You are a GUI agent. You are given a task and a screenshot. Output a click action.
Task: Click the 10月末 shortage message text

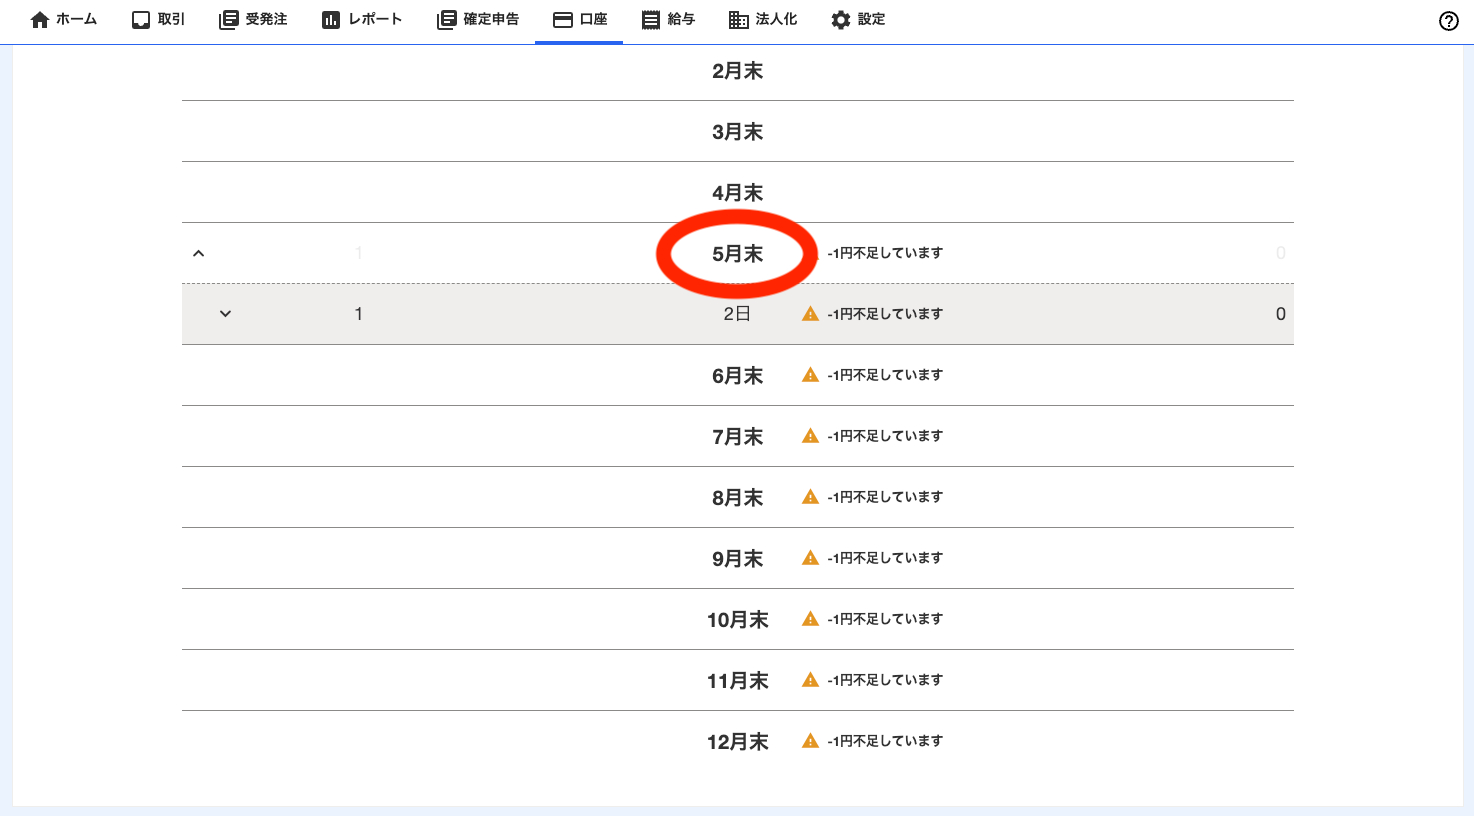point(885,619)
